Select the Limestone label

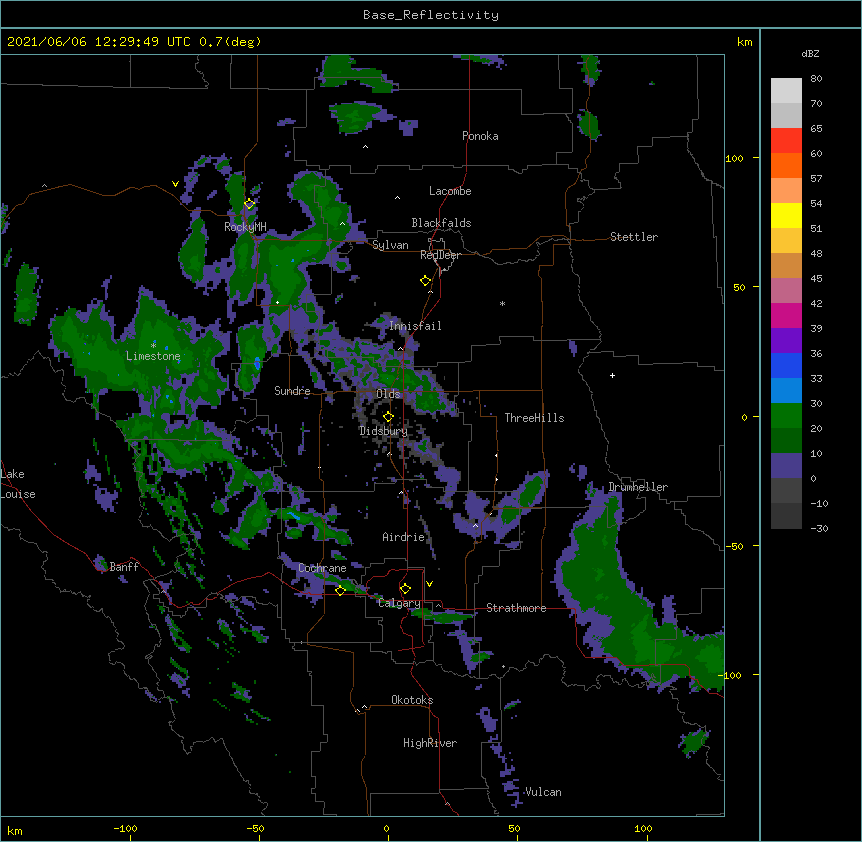[x=153, y=356]
